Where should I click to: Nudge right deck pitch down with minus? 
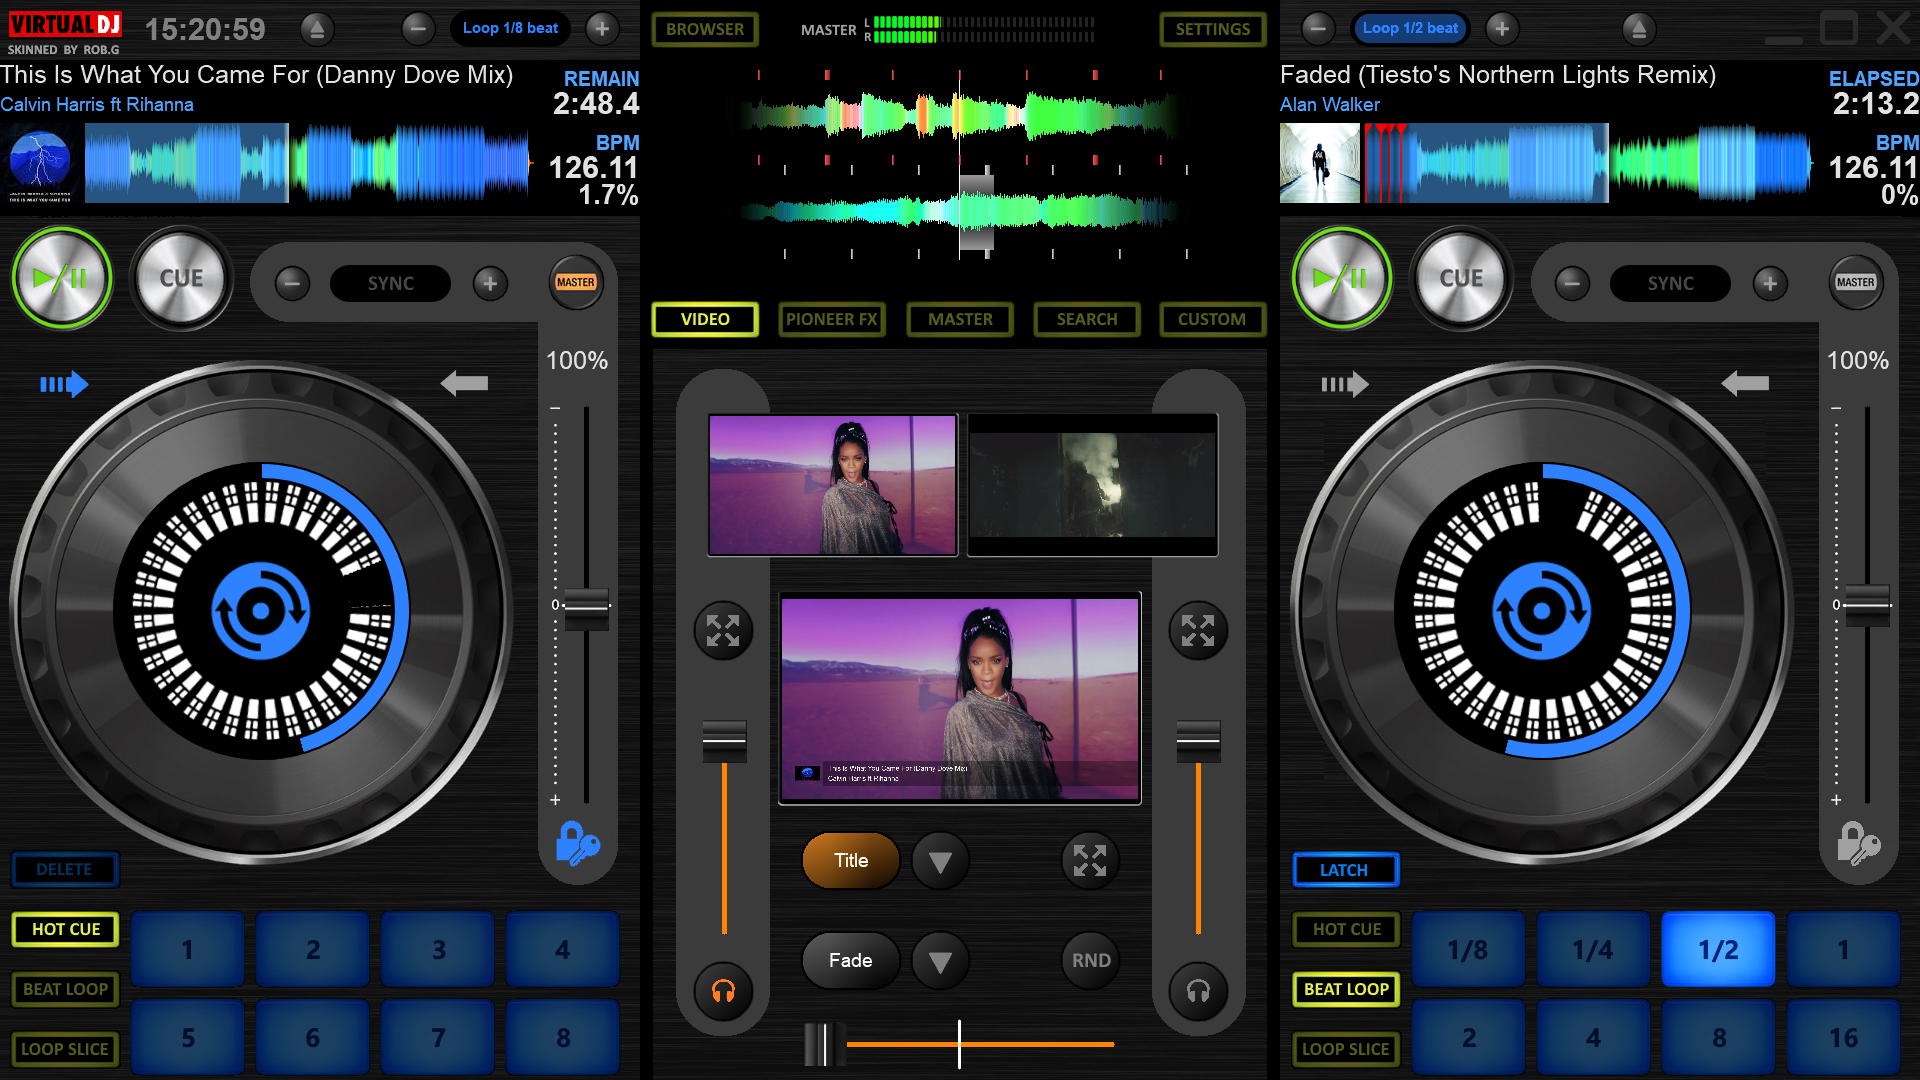[1572, 283]
